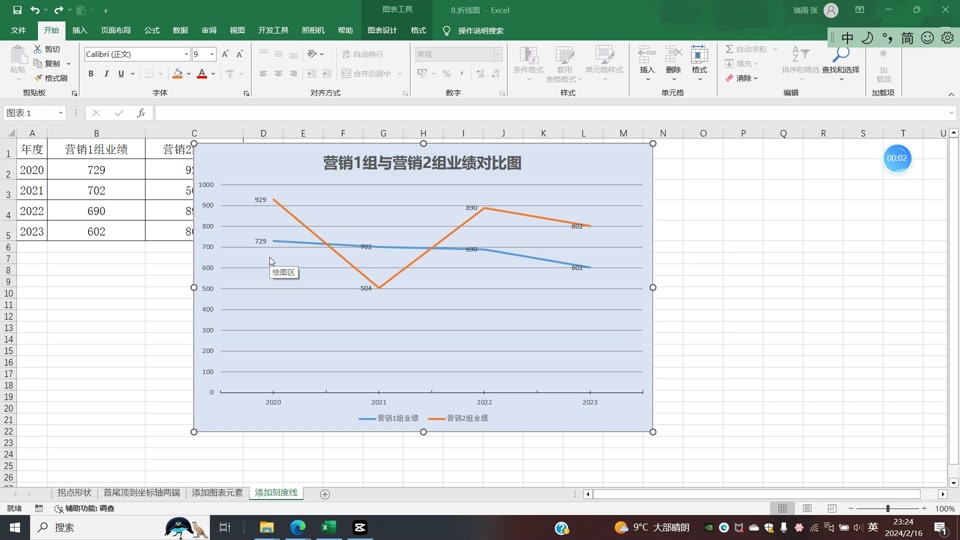Screen dimensions: 960x540
Task: Open File Explorer from taskbar
Action: (x=266, y=527)
